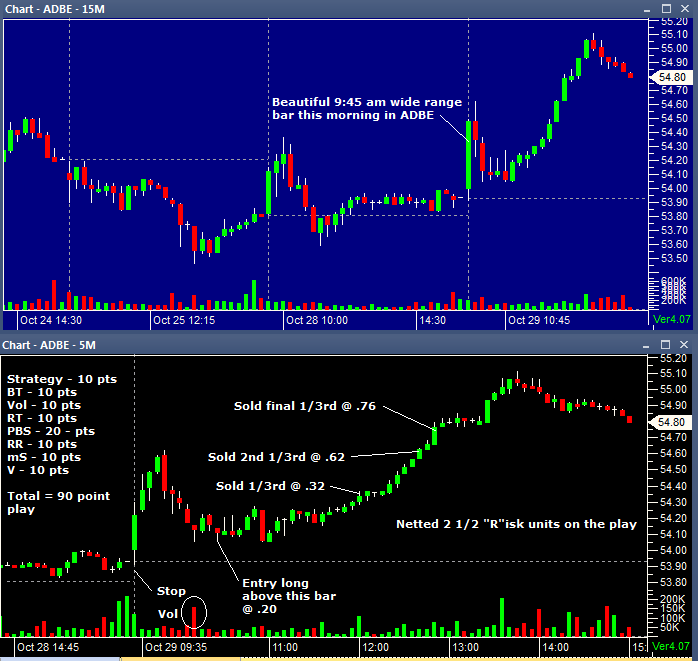Maximize the ADBE 5M chart window
Screen dimensions: 698x661
(x=666, y=345)
